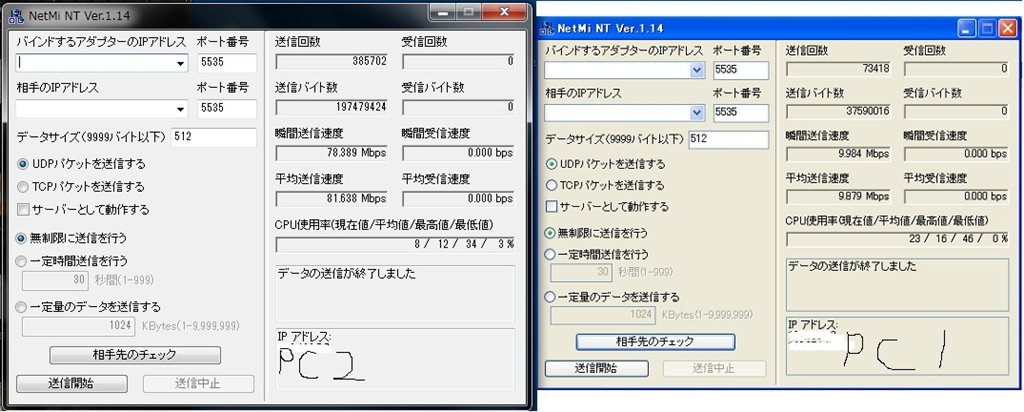The image size is (1024, 412).
Task: Maximize the PC1 NetMi window
Action: point(987,28)
